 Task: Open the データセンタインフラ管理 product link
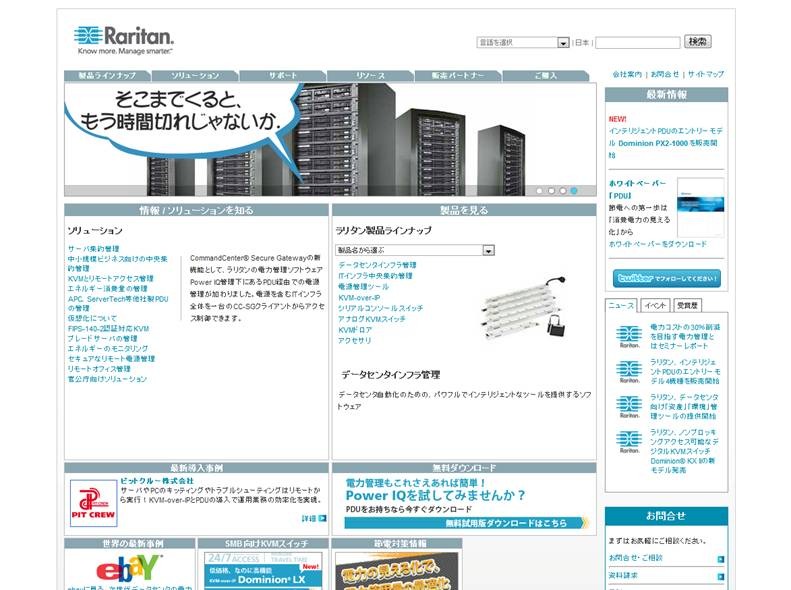pyautogui.click(x=377, y=265)
